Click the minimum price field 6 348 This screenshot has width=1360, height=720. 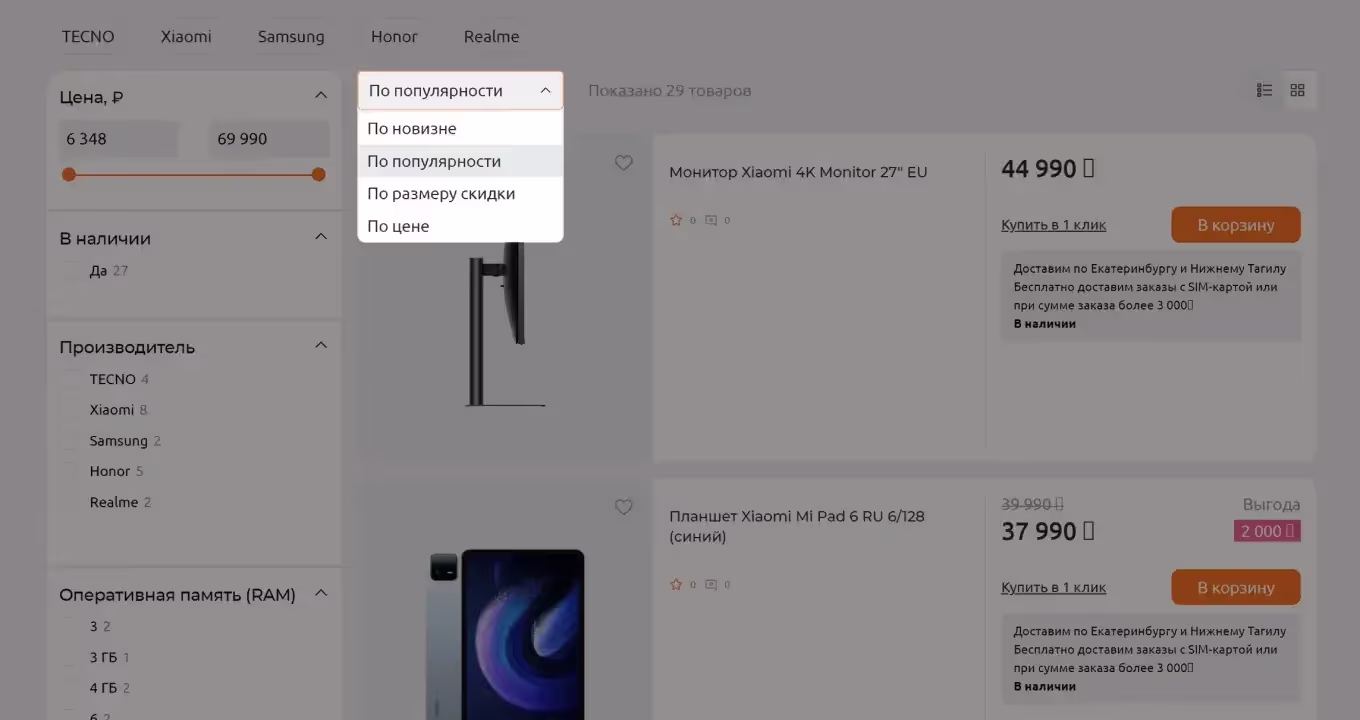pyautogui.click(x=118, y=139)
